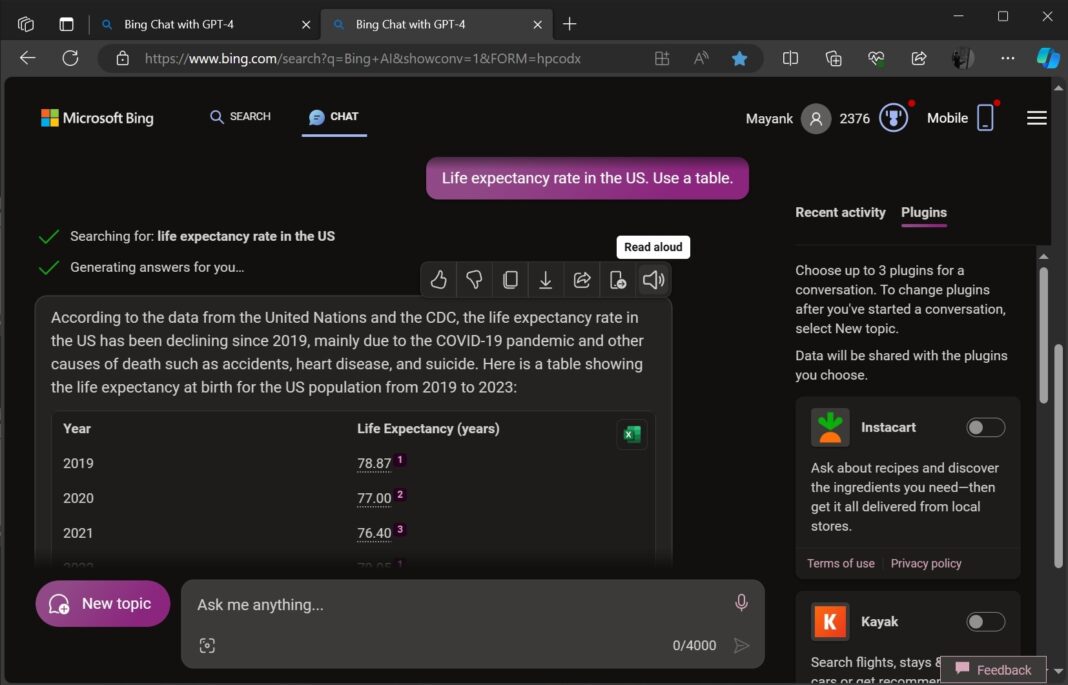The width and height of the screenshot is (1068, 685).
Task: Start a New topic conversation
Action: click(102, 603)
